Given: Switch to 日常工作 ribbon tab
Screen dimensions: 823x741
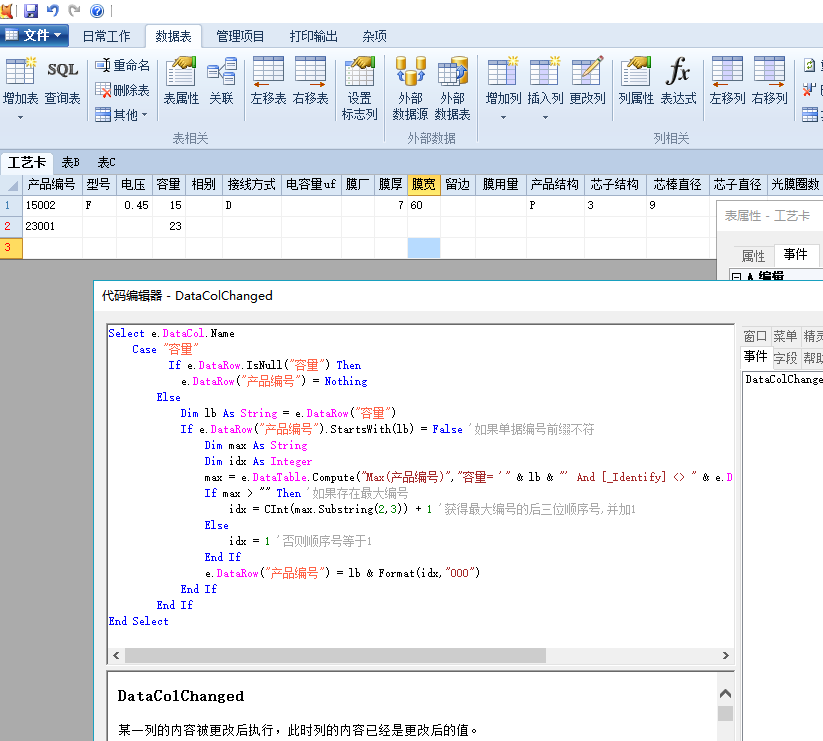Looking at the screenshot, I should point(107,36).
